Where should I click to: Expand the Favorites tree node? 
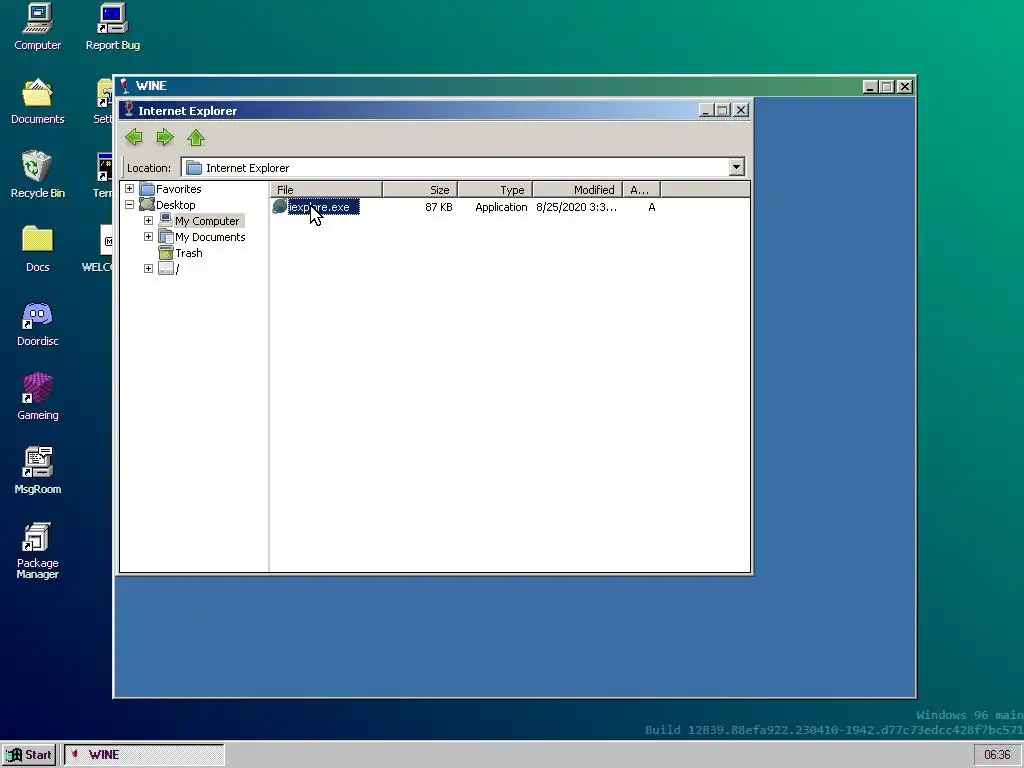point(129,189)
